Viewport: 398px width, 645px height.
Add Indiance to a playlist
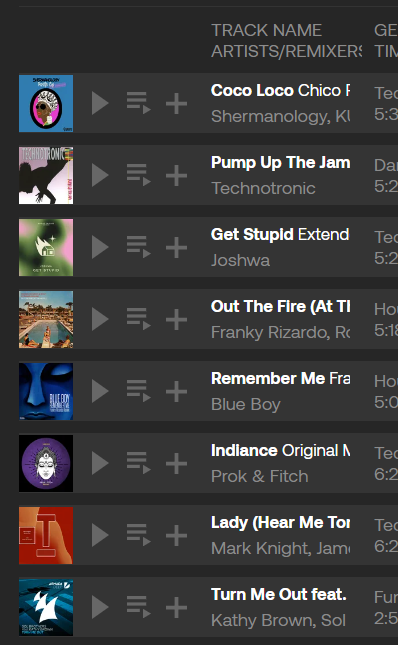click(176, 463)
